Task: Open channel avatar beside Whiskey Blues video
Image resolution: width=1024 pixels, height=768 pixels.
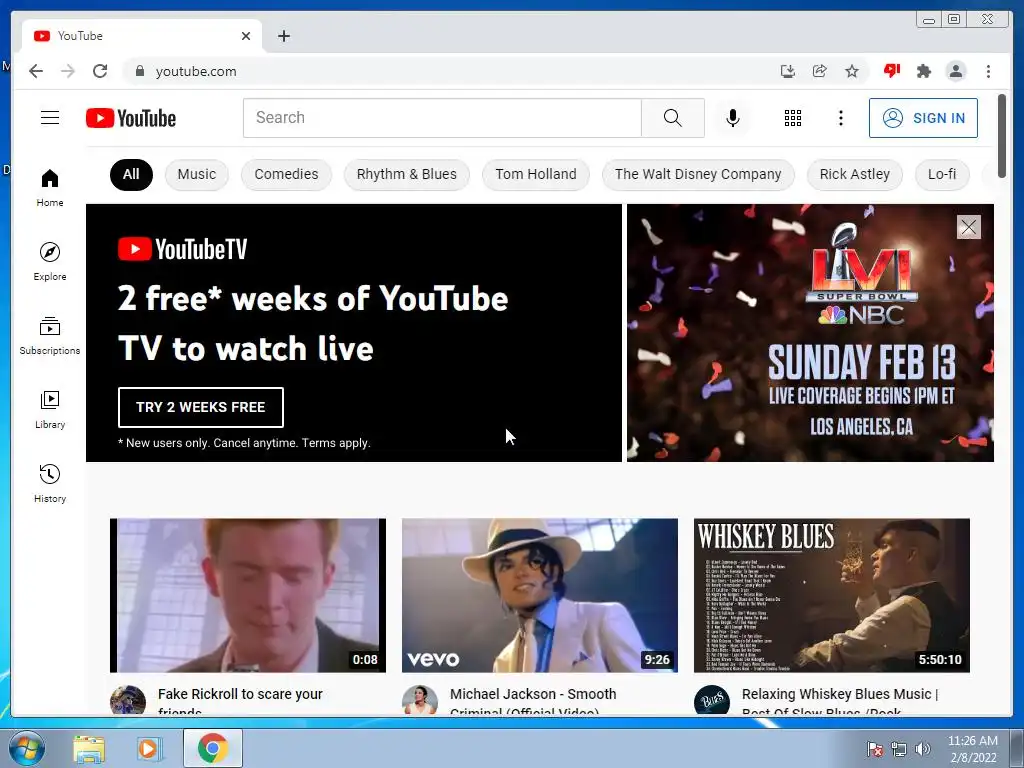Action: [x=711, y=700]
